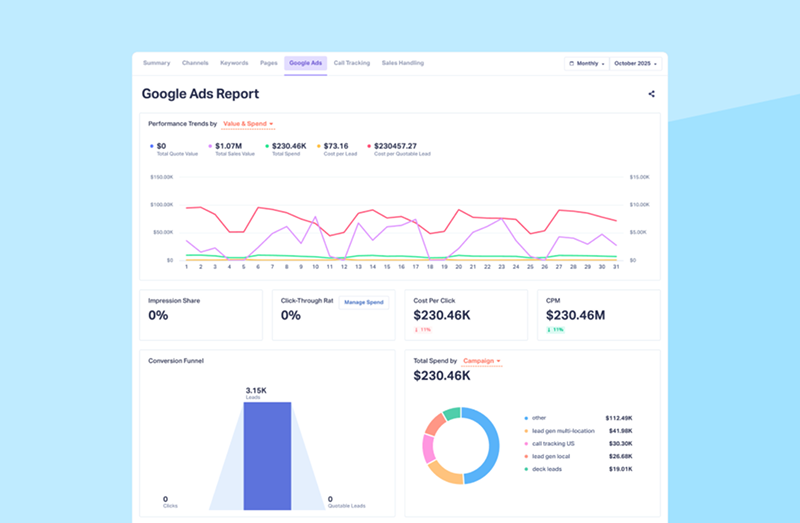The width and height of the screenshot is (800, 523).
Task: Toggle the Cost per Quotable Lead legend series
Action: pos(399,149)
